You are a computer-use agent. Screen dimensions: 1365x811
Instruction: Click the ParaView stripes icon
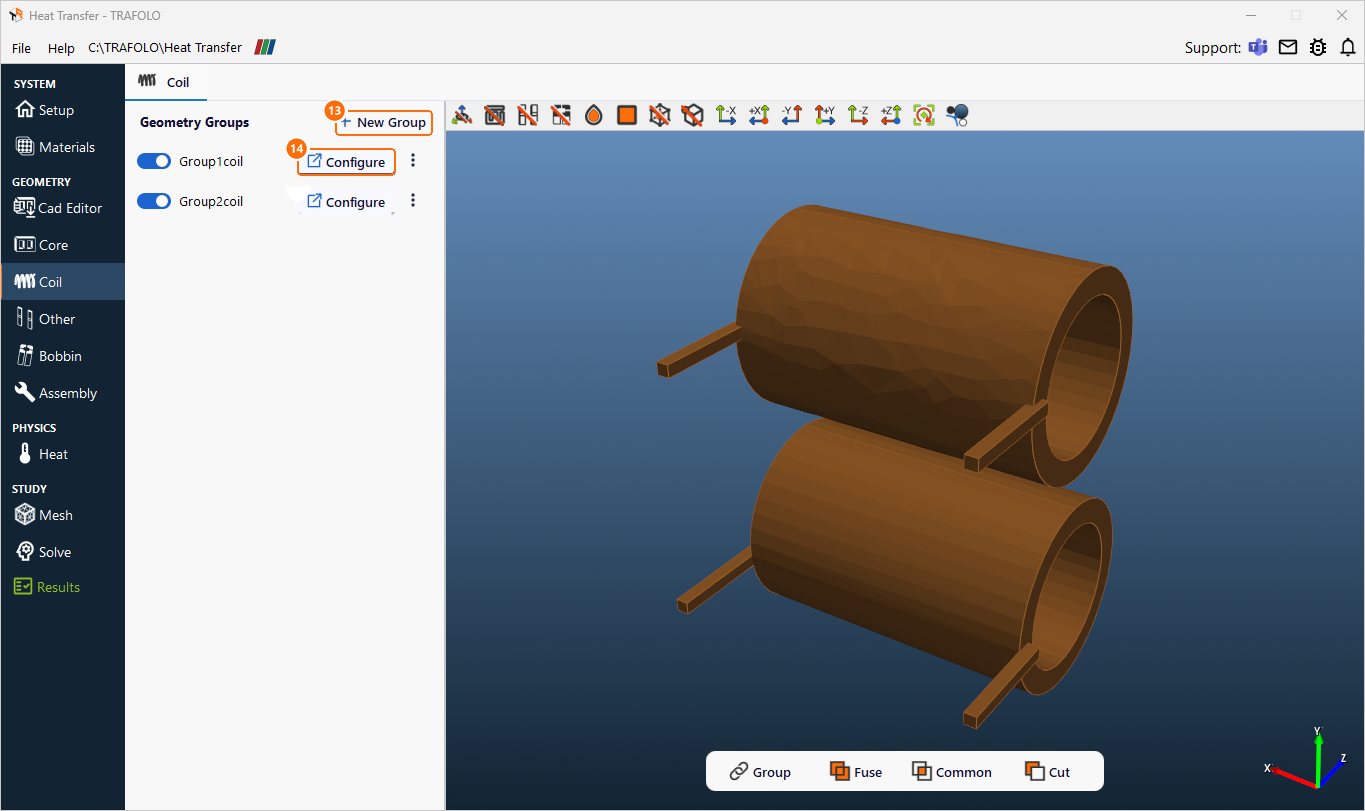point(265,47)
